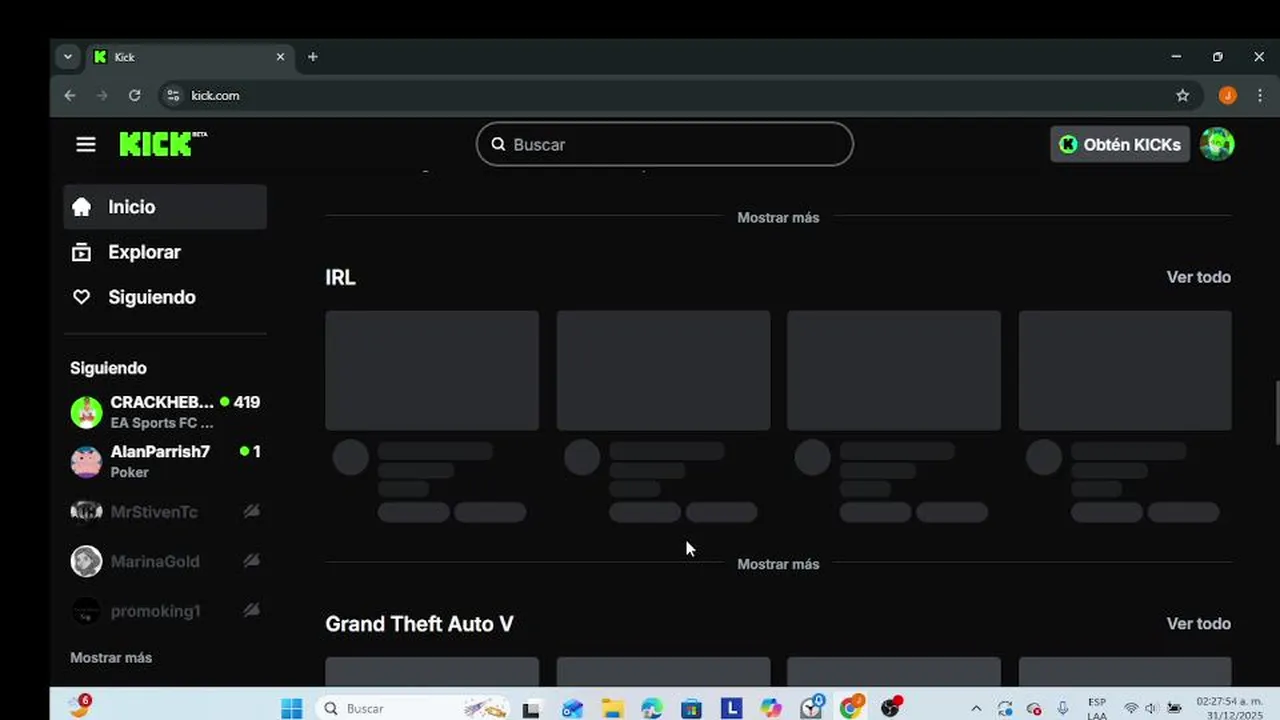This screenshot has width=1280, height=720.
Task: Click Mostrar más above IRL section
Action: [778, 217]
